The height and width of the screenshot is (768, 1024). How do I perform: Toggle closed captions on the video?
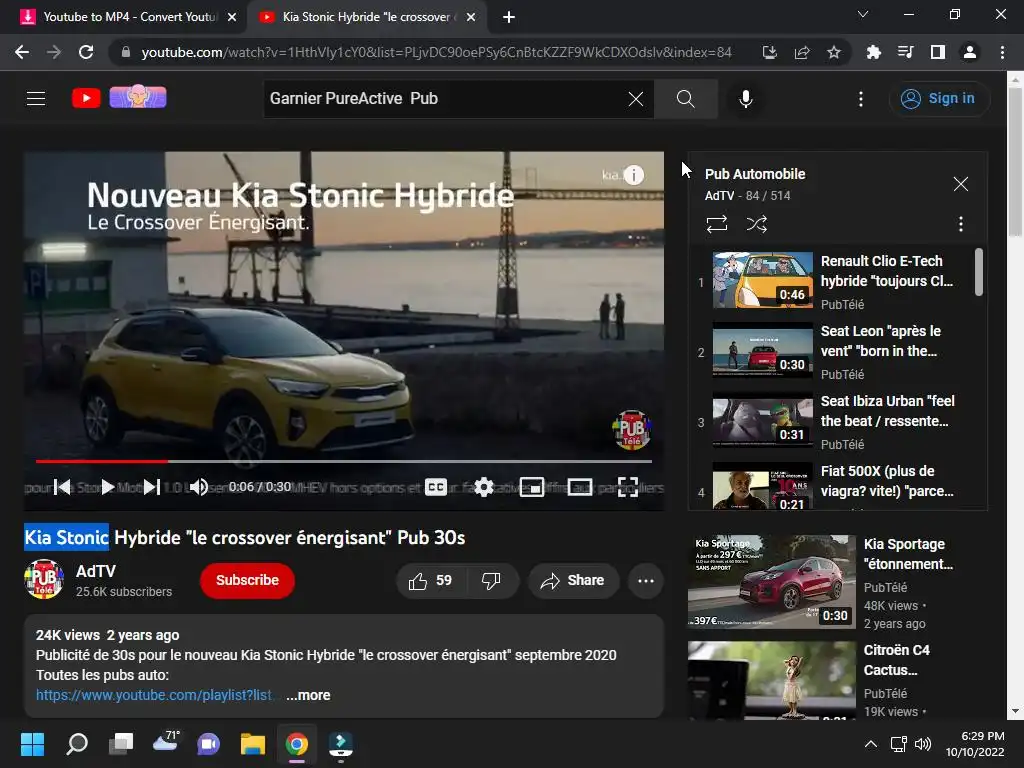pyautogui.click(x=436, y=487)
